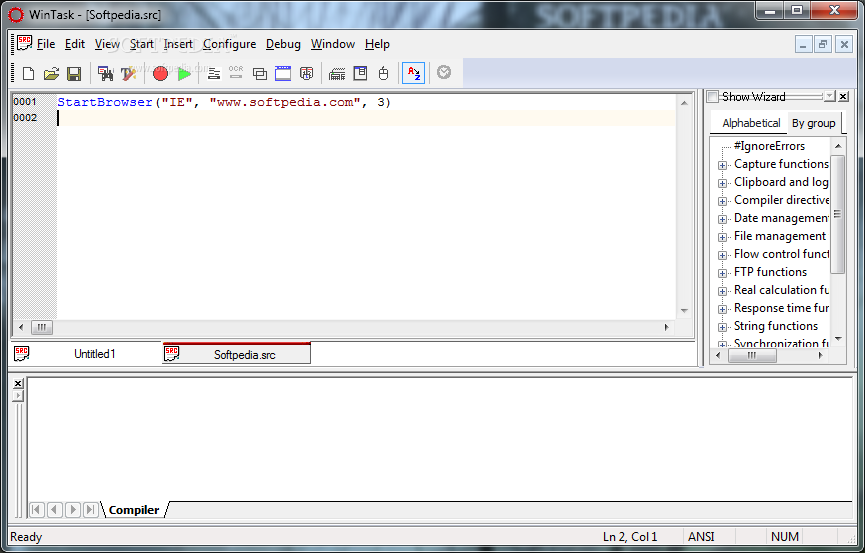The height and width of the screenshot is (553, 865).
Task: Click the SRC document icon in menu bar
Action: (x=24, y=43)
